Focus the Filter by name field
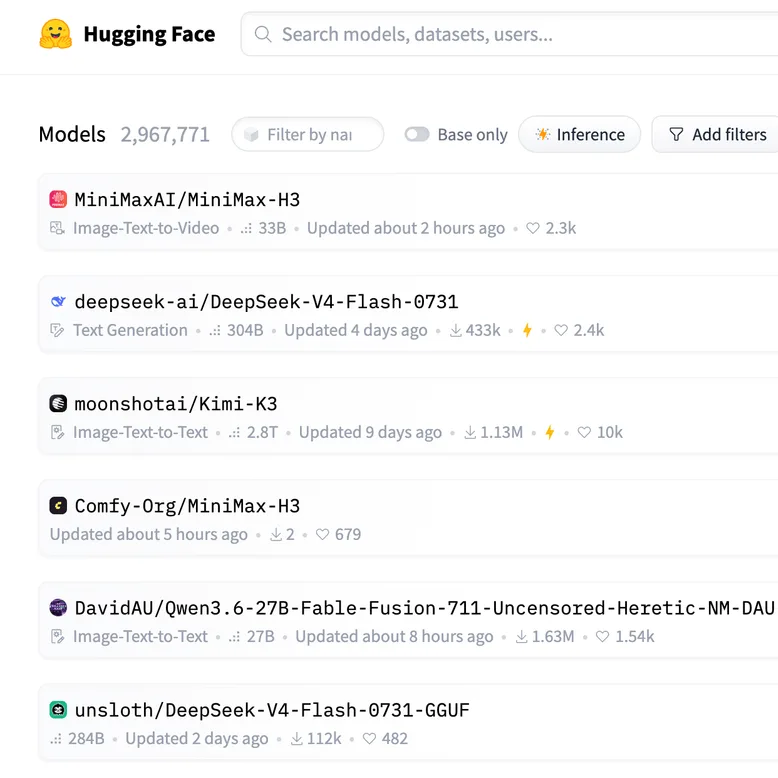778x778 pixels. click(308, 134)
